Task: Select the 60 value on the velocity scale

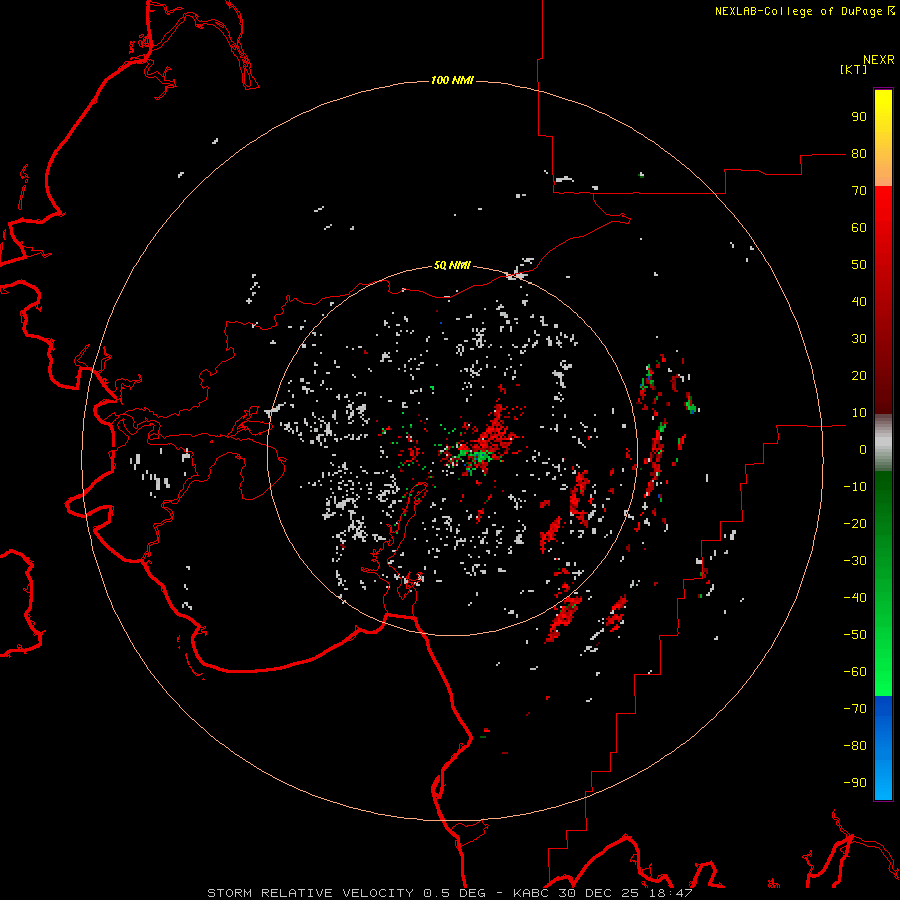Action: [x=859, y=227]
